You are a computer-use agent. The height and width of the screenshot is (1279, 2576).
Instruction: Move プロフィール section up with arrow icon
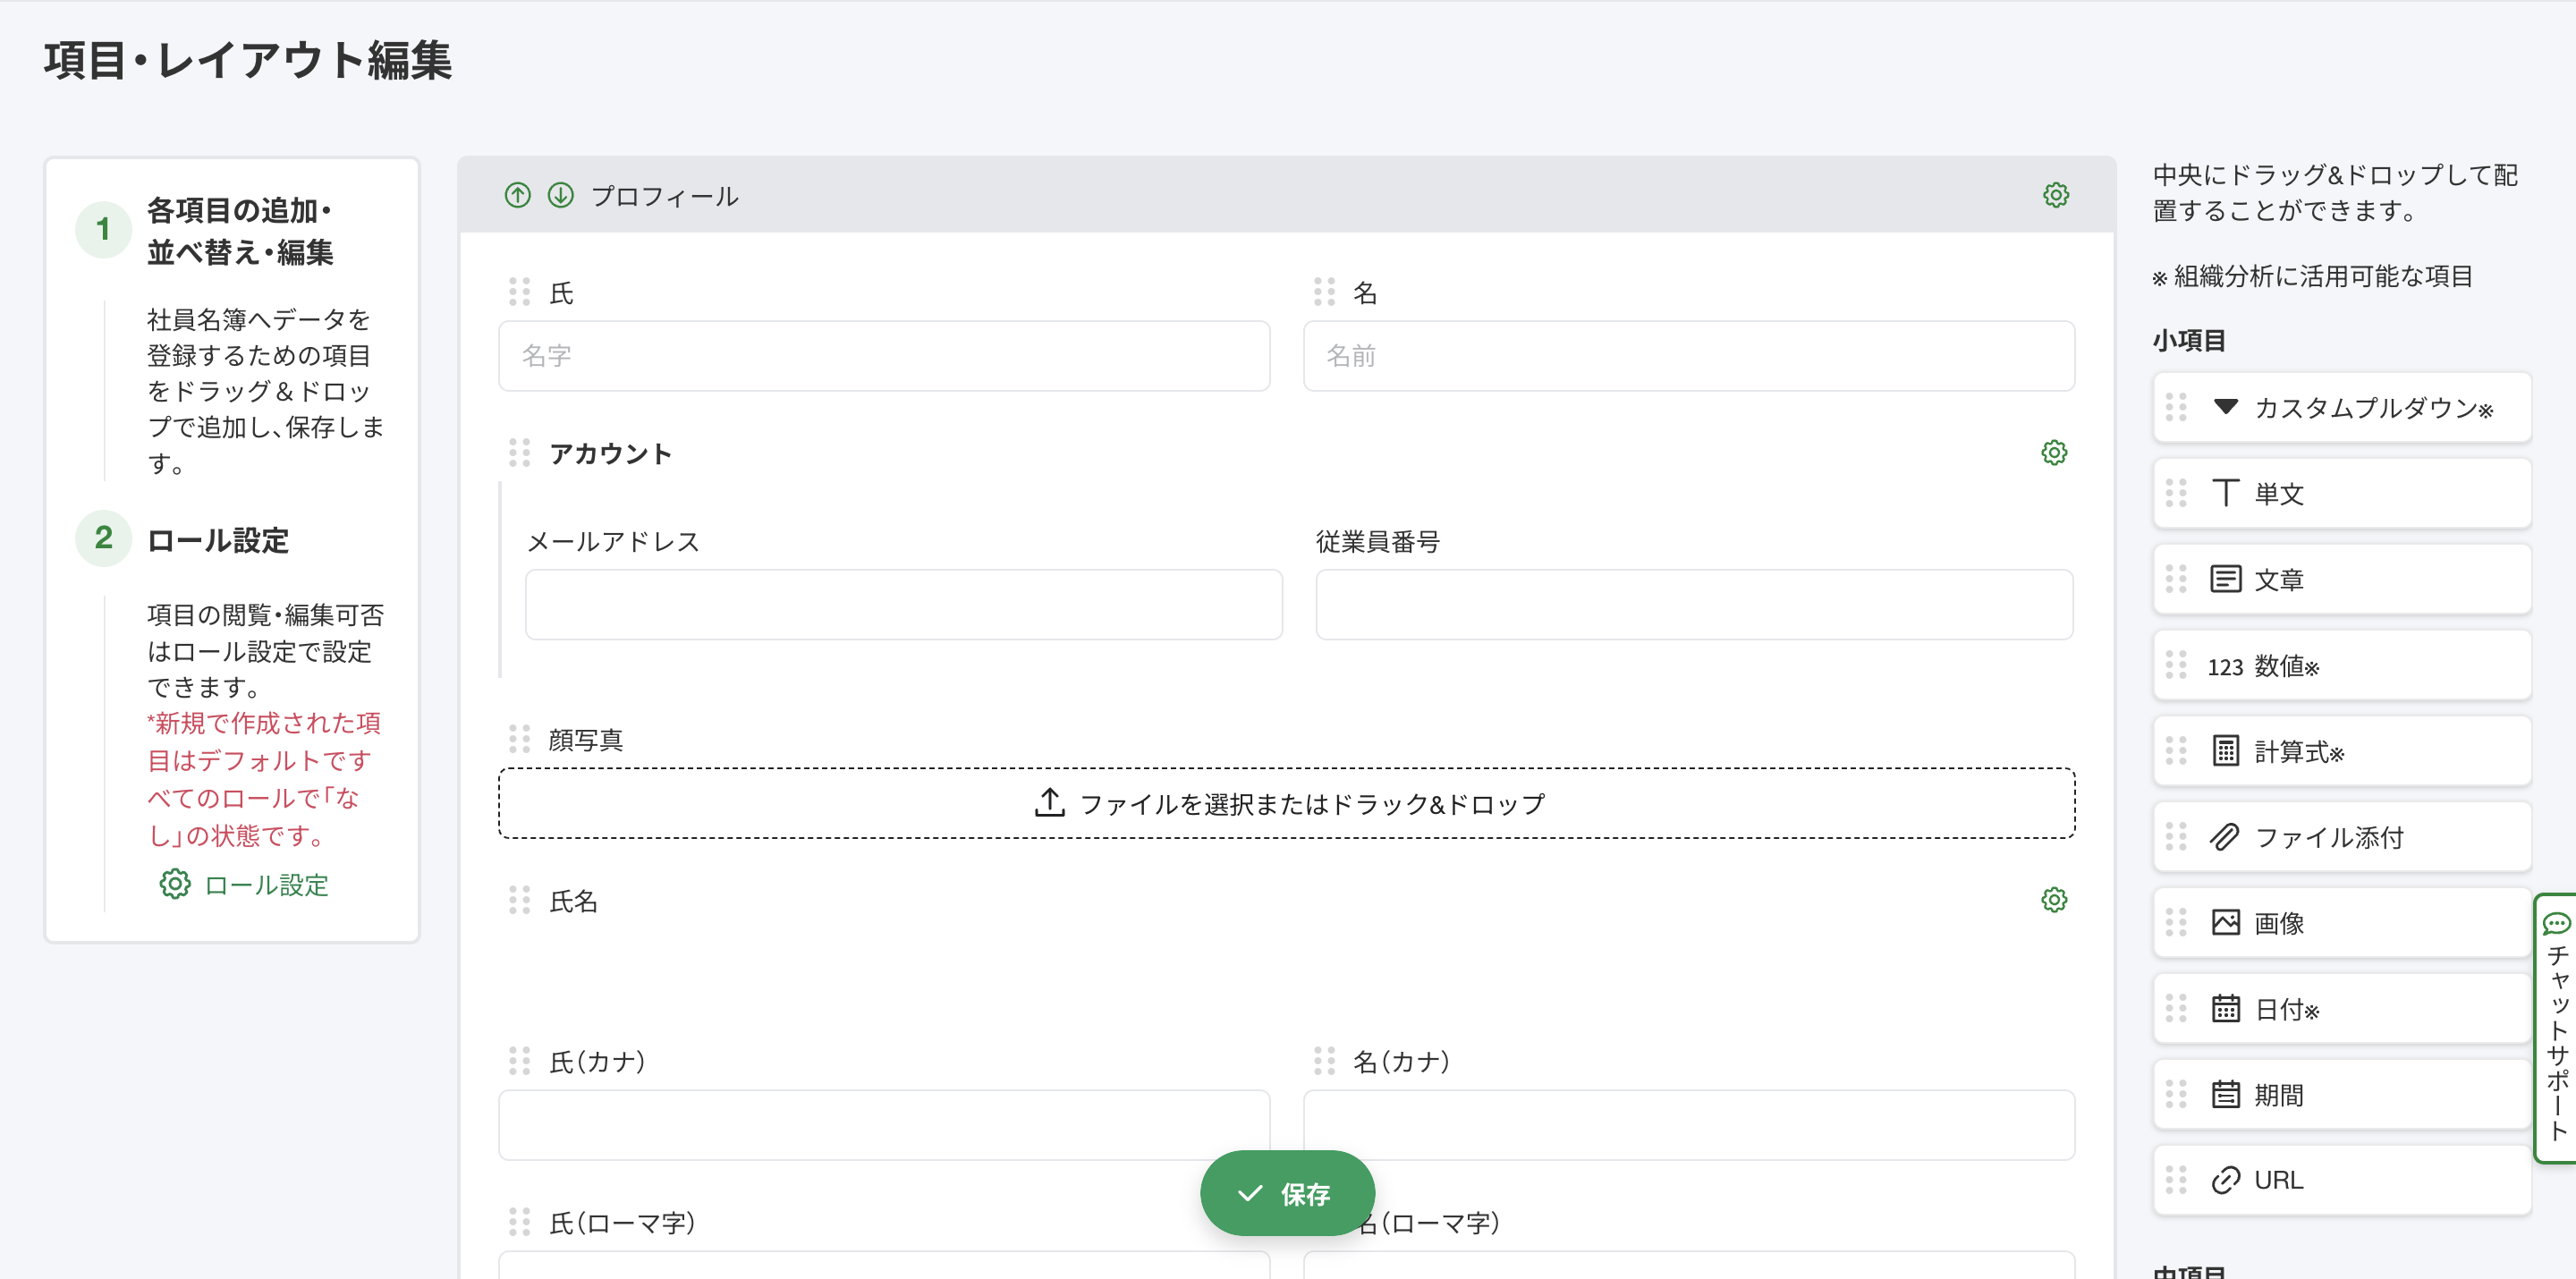pos(517,195)
